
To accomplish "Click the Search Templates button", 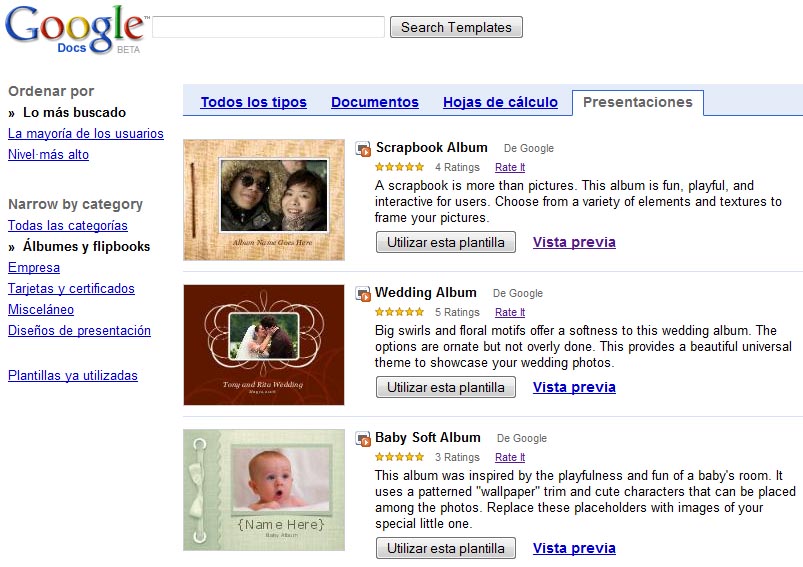I will coord(456,27).
